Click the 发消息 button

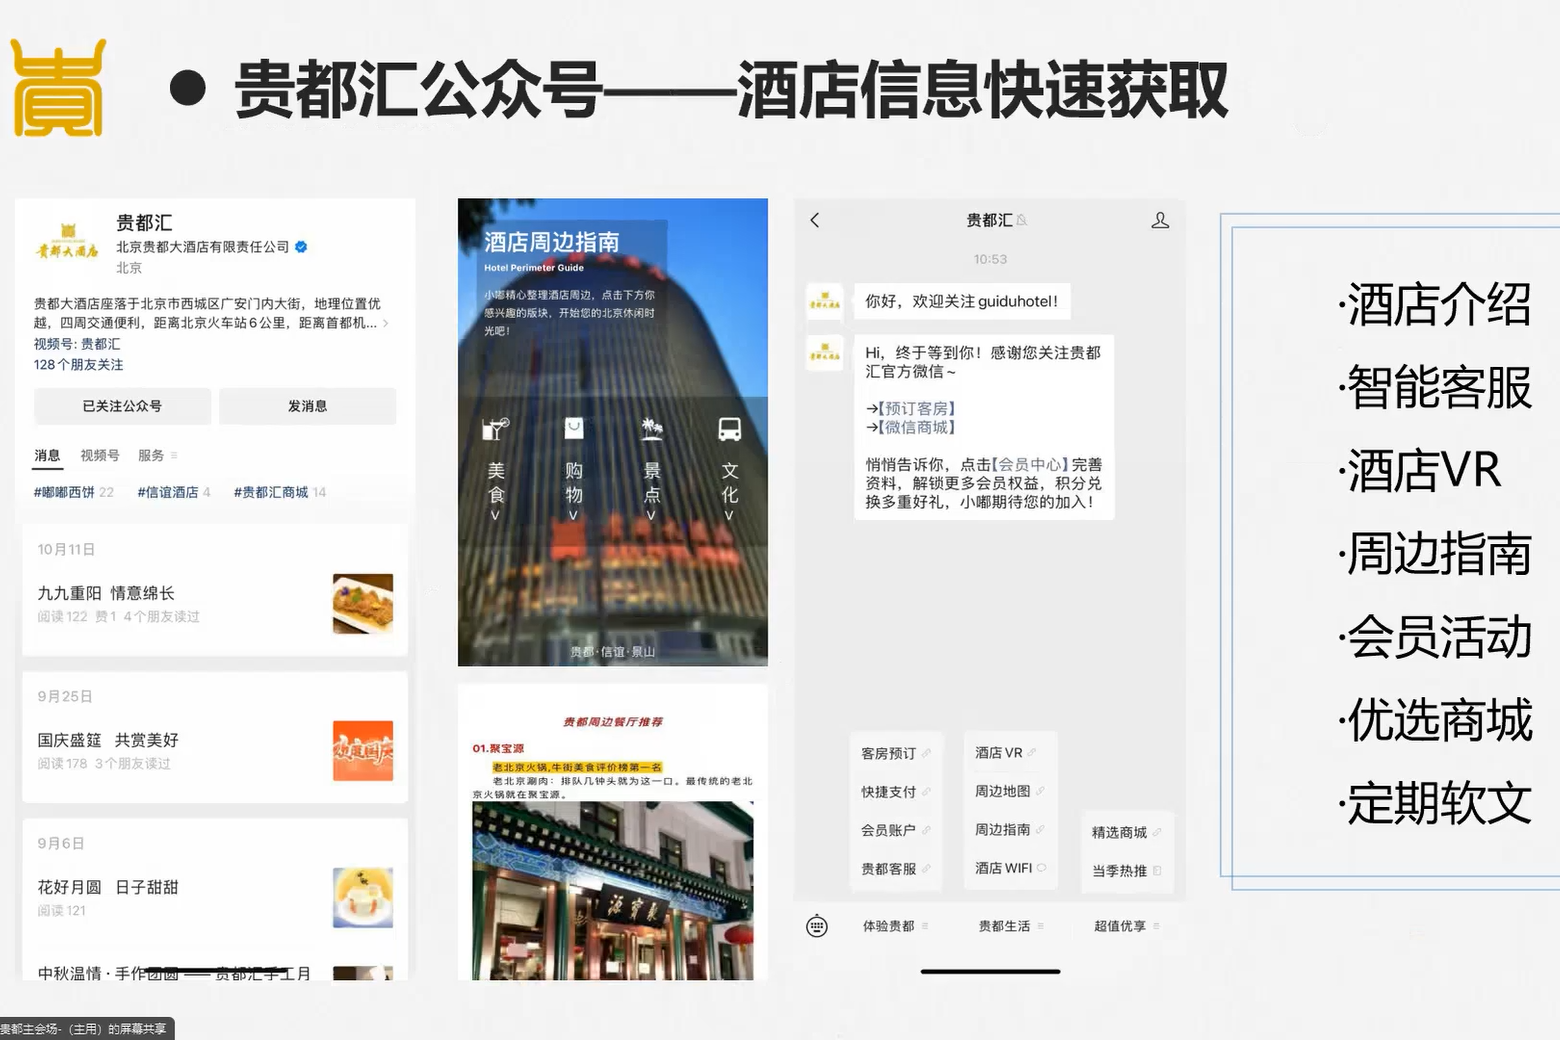[x=308, y=406]
